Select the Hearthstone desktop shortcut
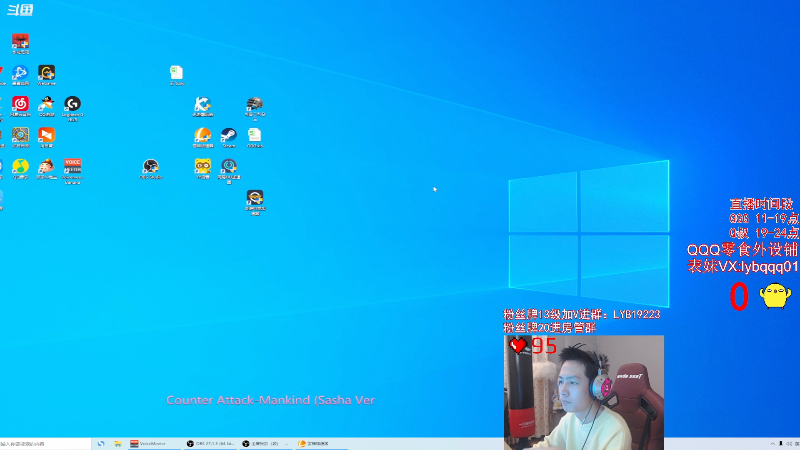Screen dimensions: 800x450 [20, 137]
